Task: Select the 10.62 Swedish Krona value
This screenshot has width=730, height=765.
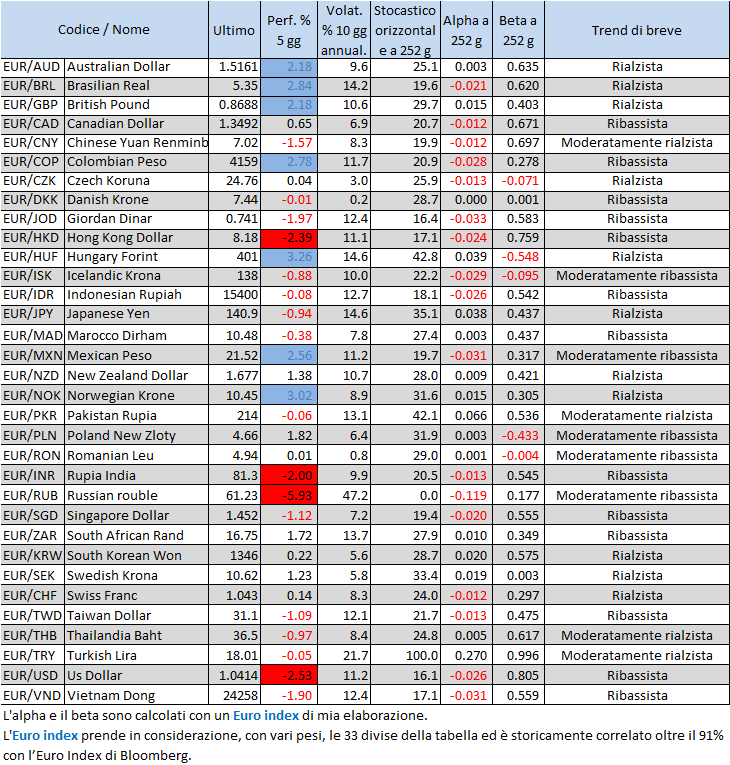Action: point(234,576)
